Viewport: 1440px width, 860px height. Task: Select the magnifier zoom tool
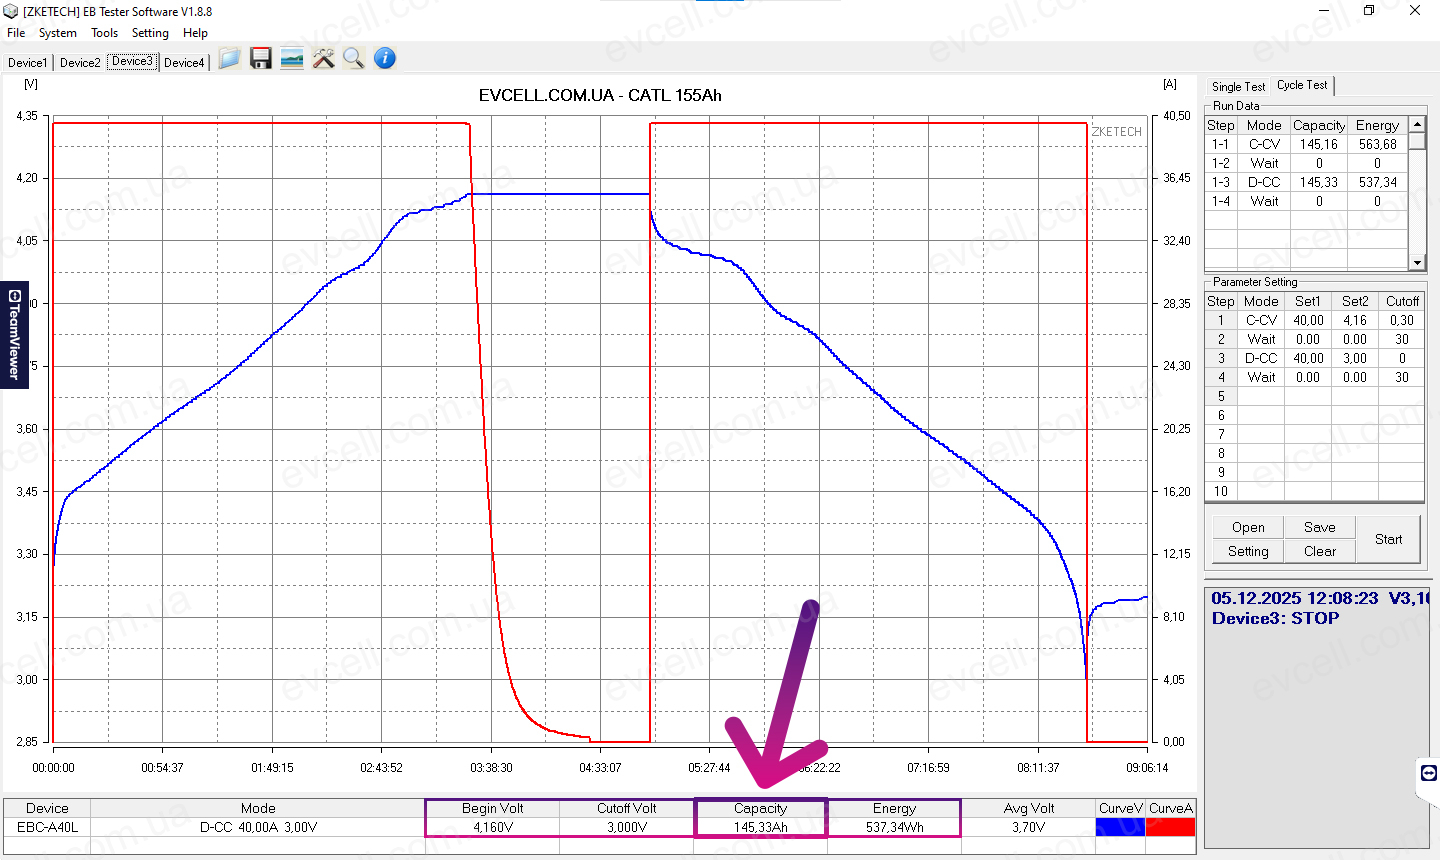353,58
